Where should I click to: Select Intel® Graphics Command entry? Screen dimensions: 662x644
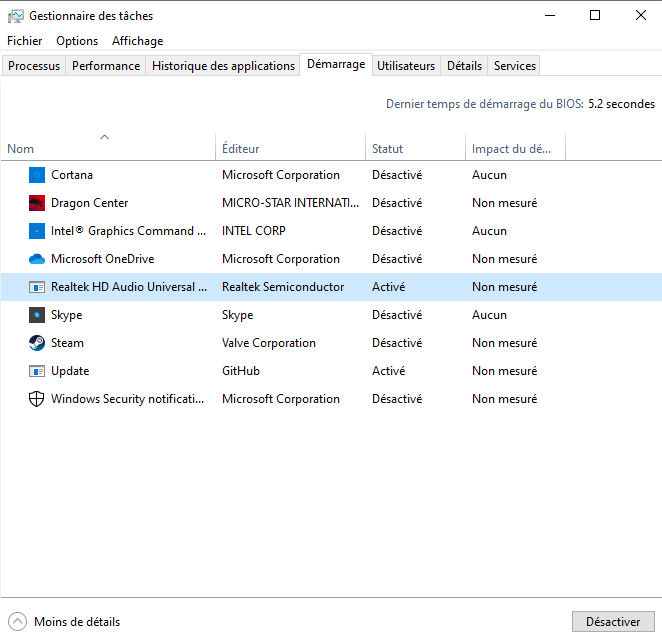[x=128, y=231]
